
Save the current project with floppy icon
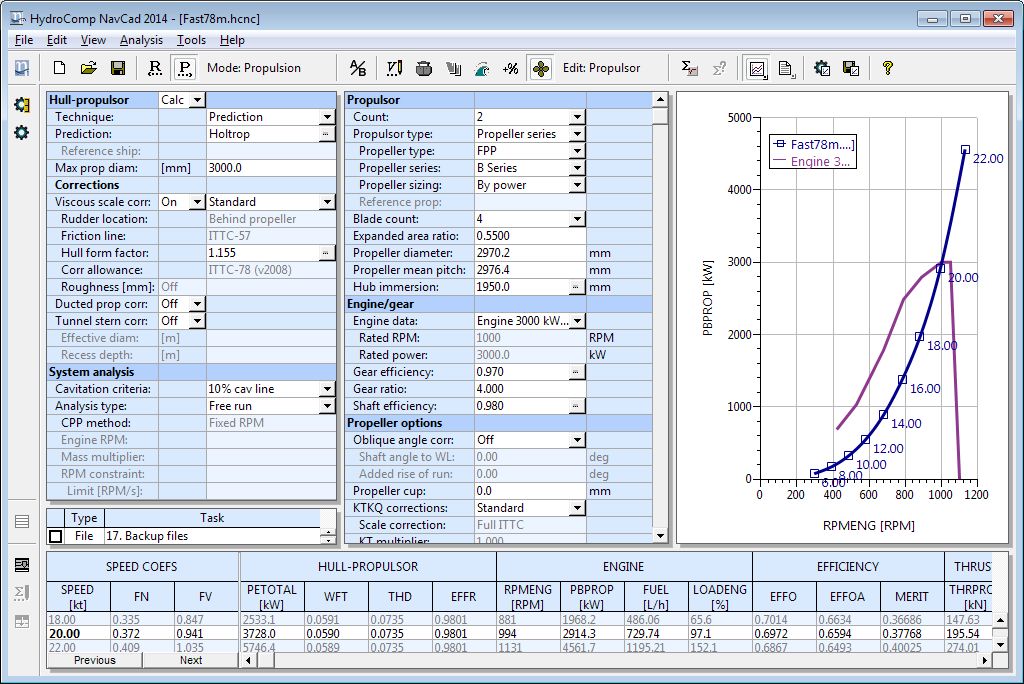pos(118,68)
